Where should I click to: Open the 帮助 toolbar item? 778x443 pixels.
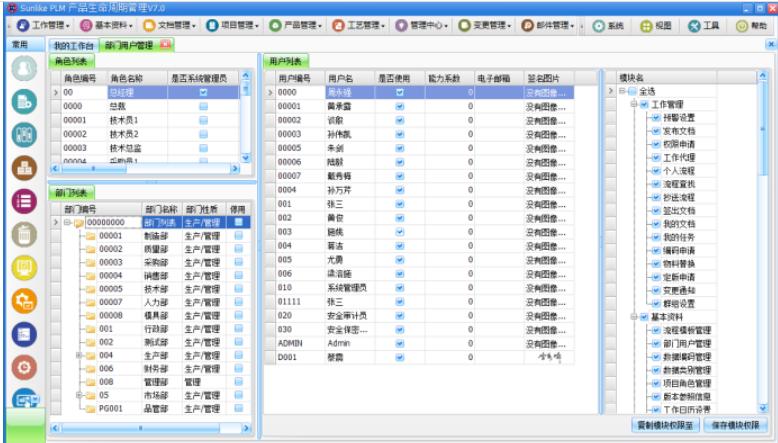pos(751,26)
